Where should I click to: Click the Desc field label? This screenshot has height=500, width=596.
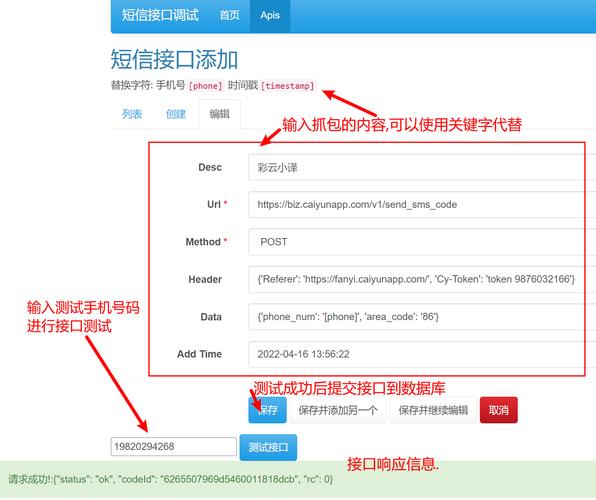click(x=210, y=167)
